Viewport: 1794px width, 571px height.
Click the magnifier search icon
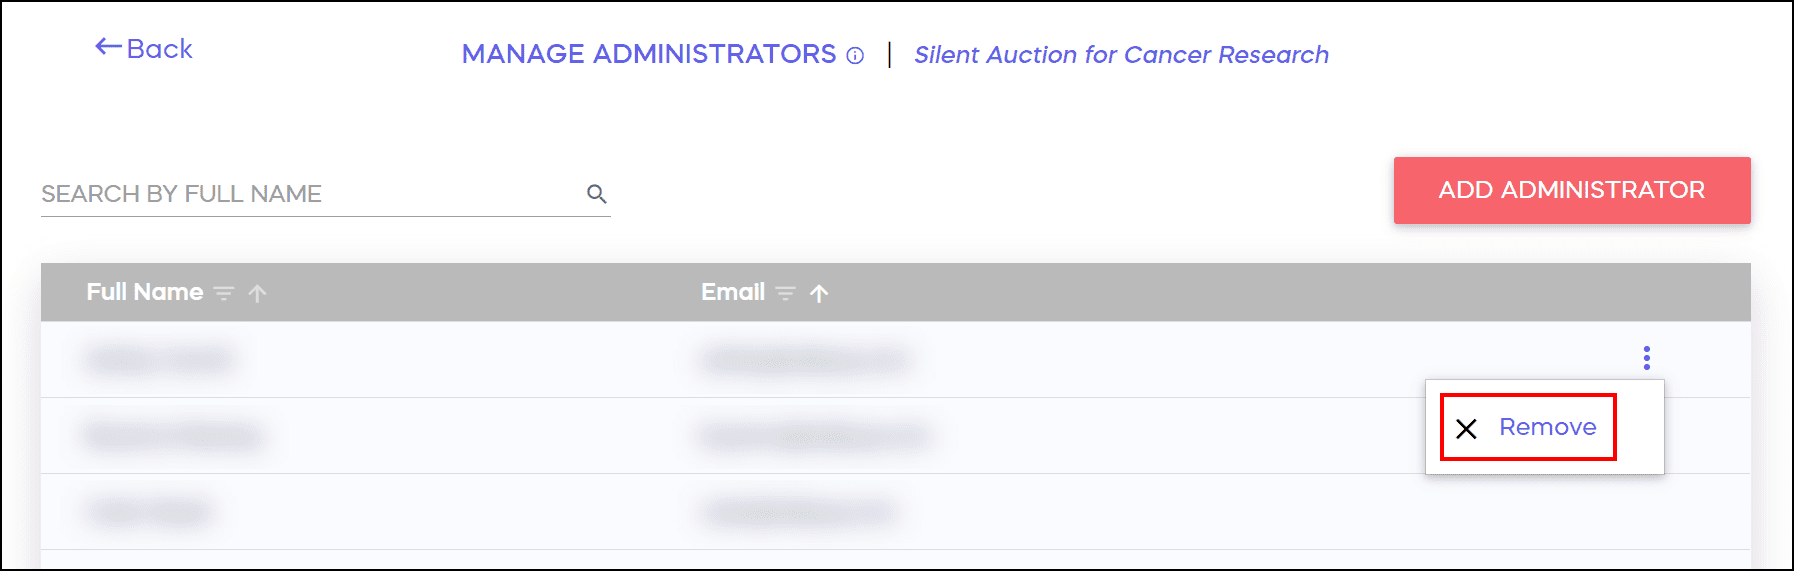coord(597,194)
